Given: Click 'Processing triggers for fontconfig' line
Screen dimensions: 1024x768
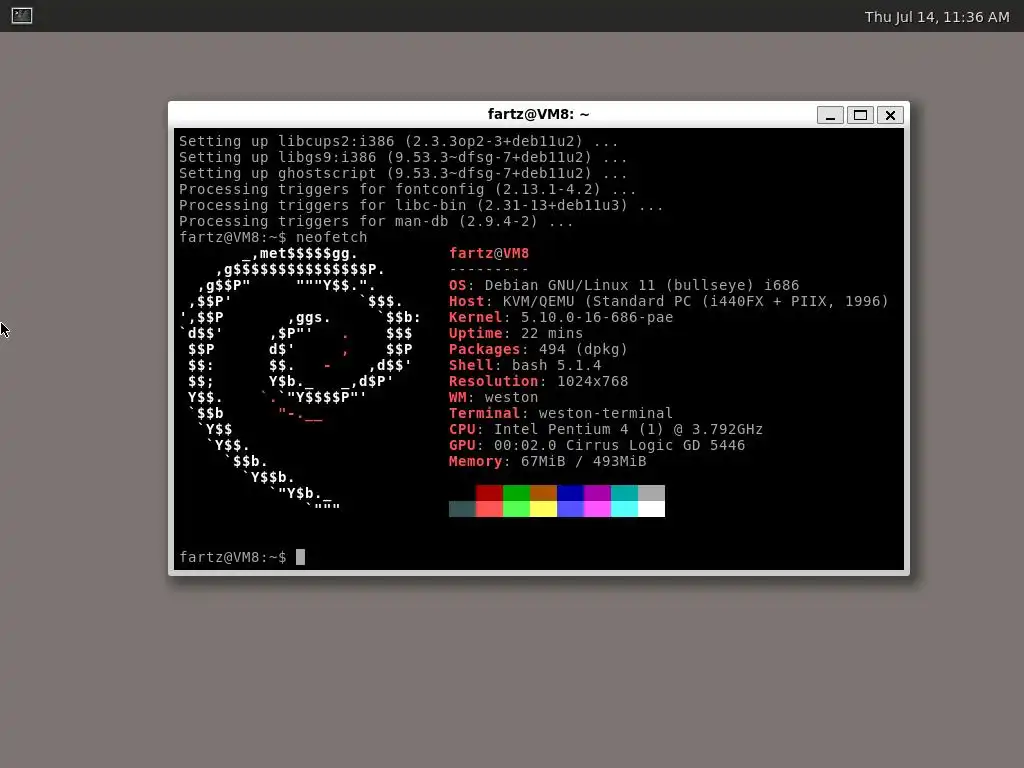Looking at the screenshot, I should pos(408,189).
